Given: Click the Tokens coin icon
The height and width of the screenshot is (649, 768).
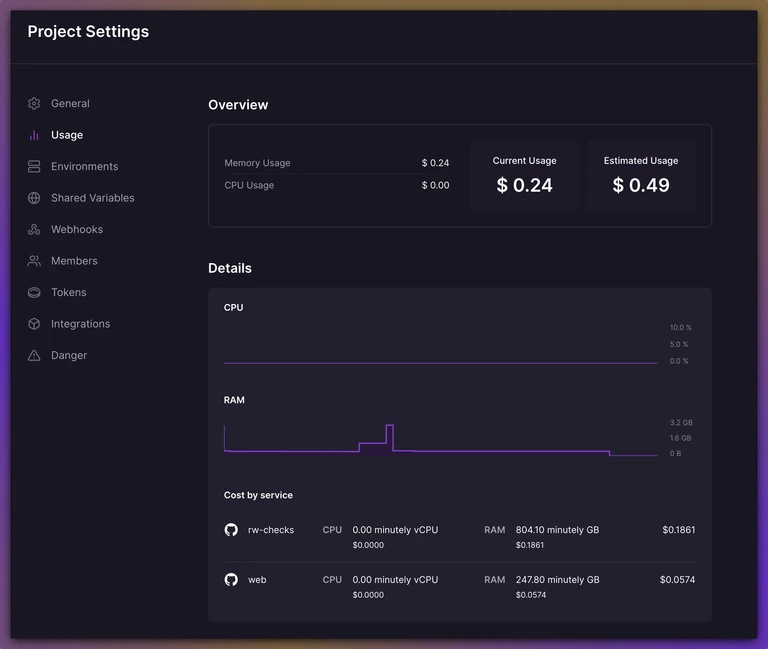Looking at the screenshot, I should tap(34, 292).
